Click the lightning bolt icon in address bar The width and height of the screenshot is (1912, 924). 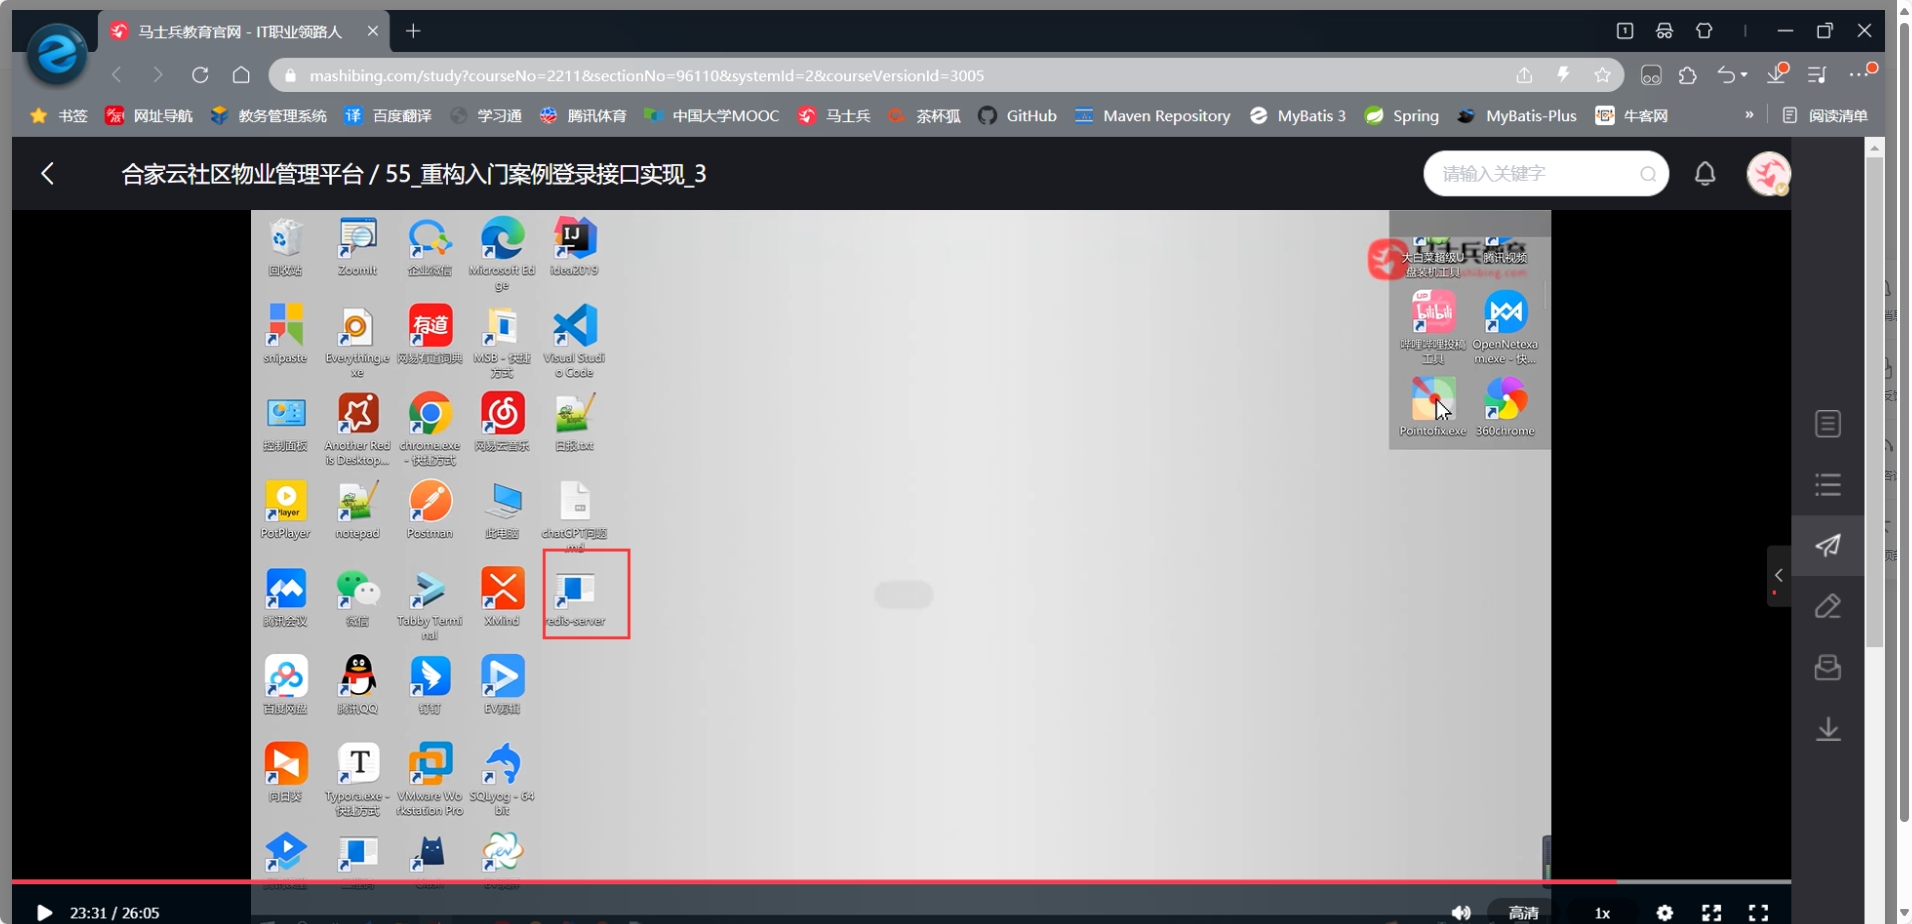(x=1563, y=75)
